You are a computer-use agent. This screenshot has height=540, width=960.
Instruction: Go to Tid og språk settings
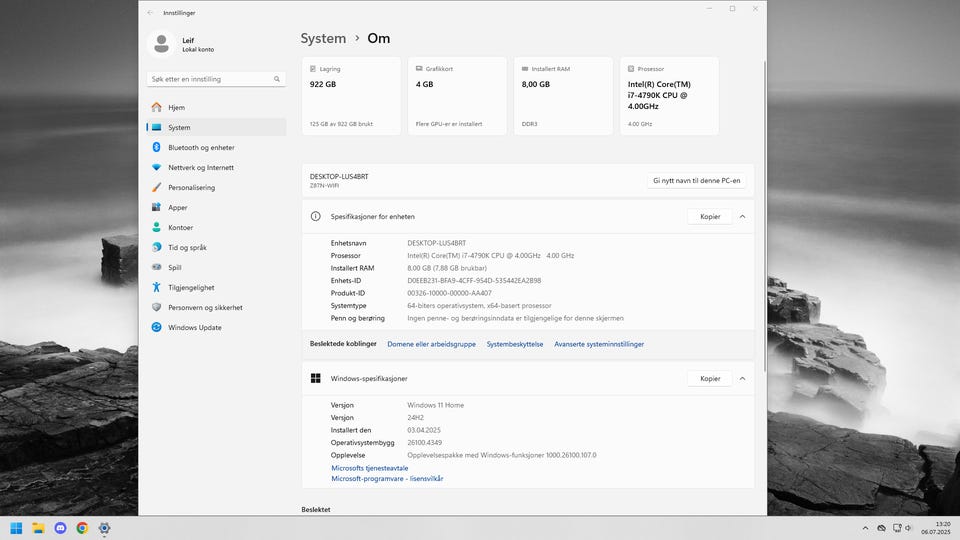(185, 247)
